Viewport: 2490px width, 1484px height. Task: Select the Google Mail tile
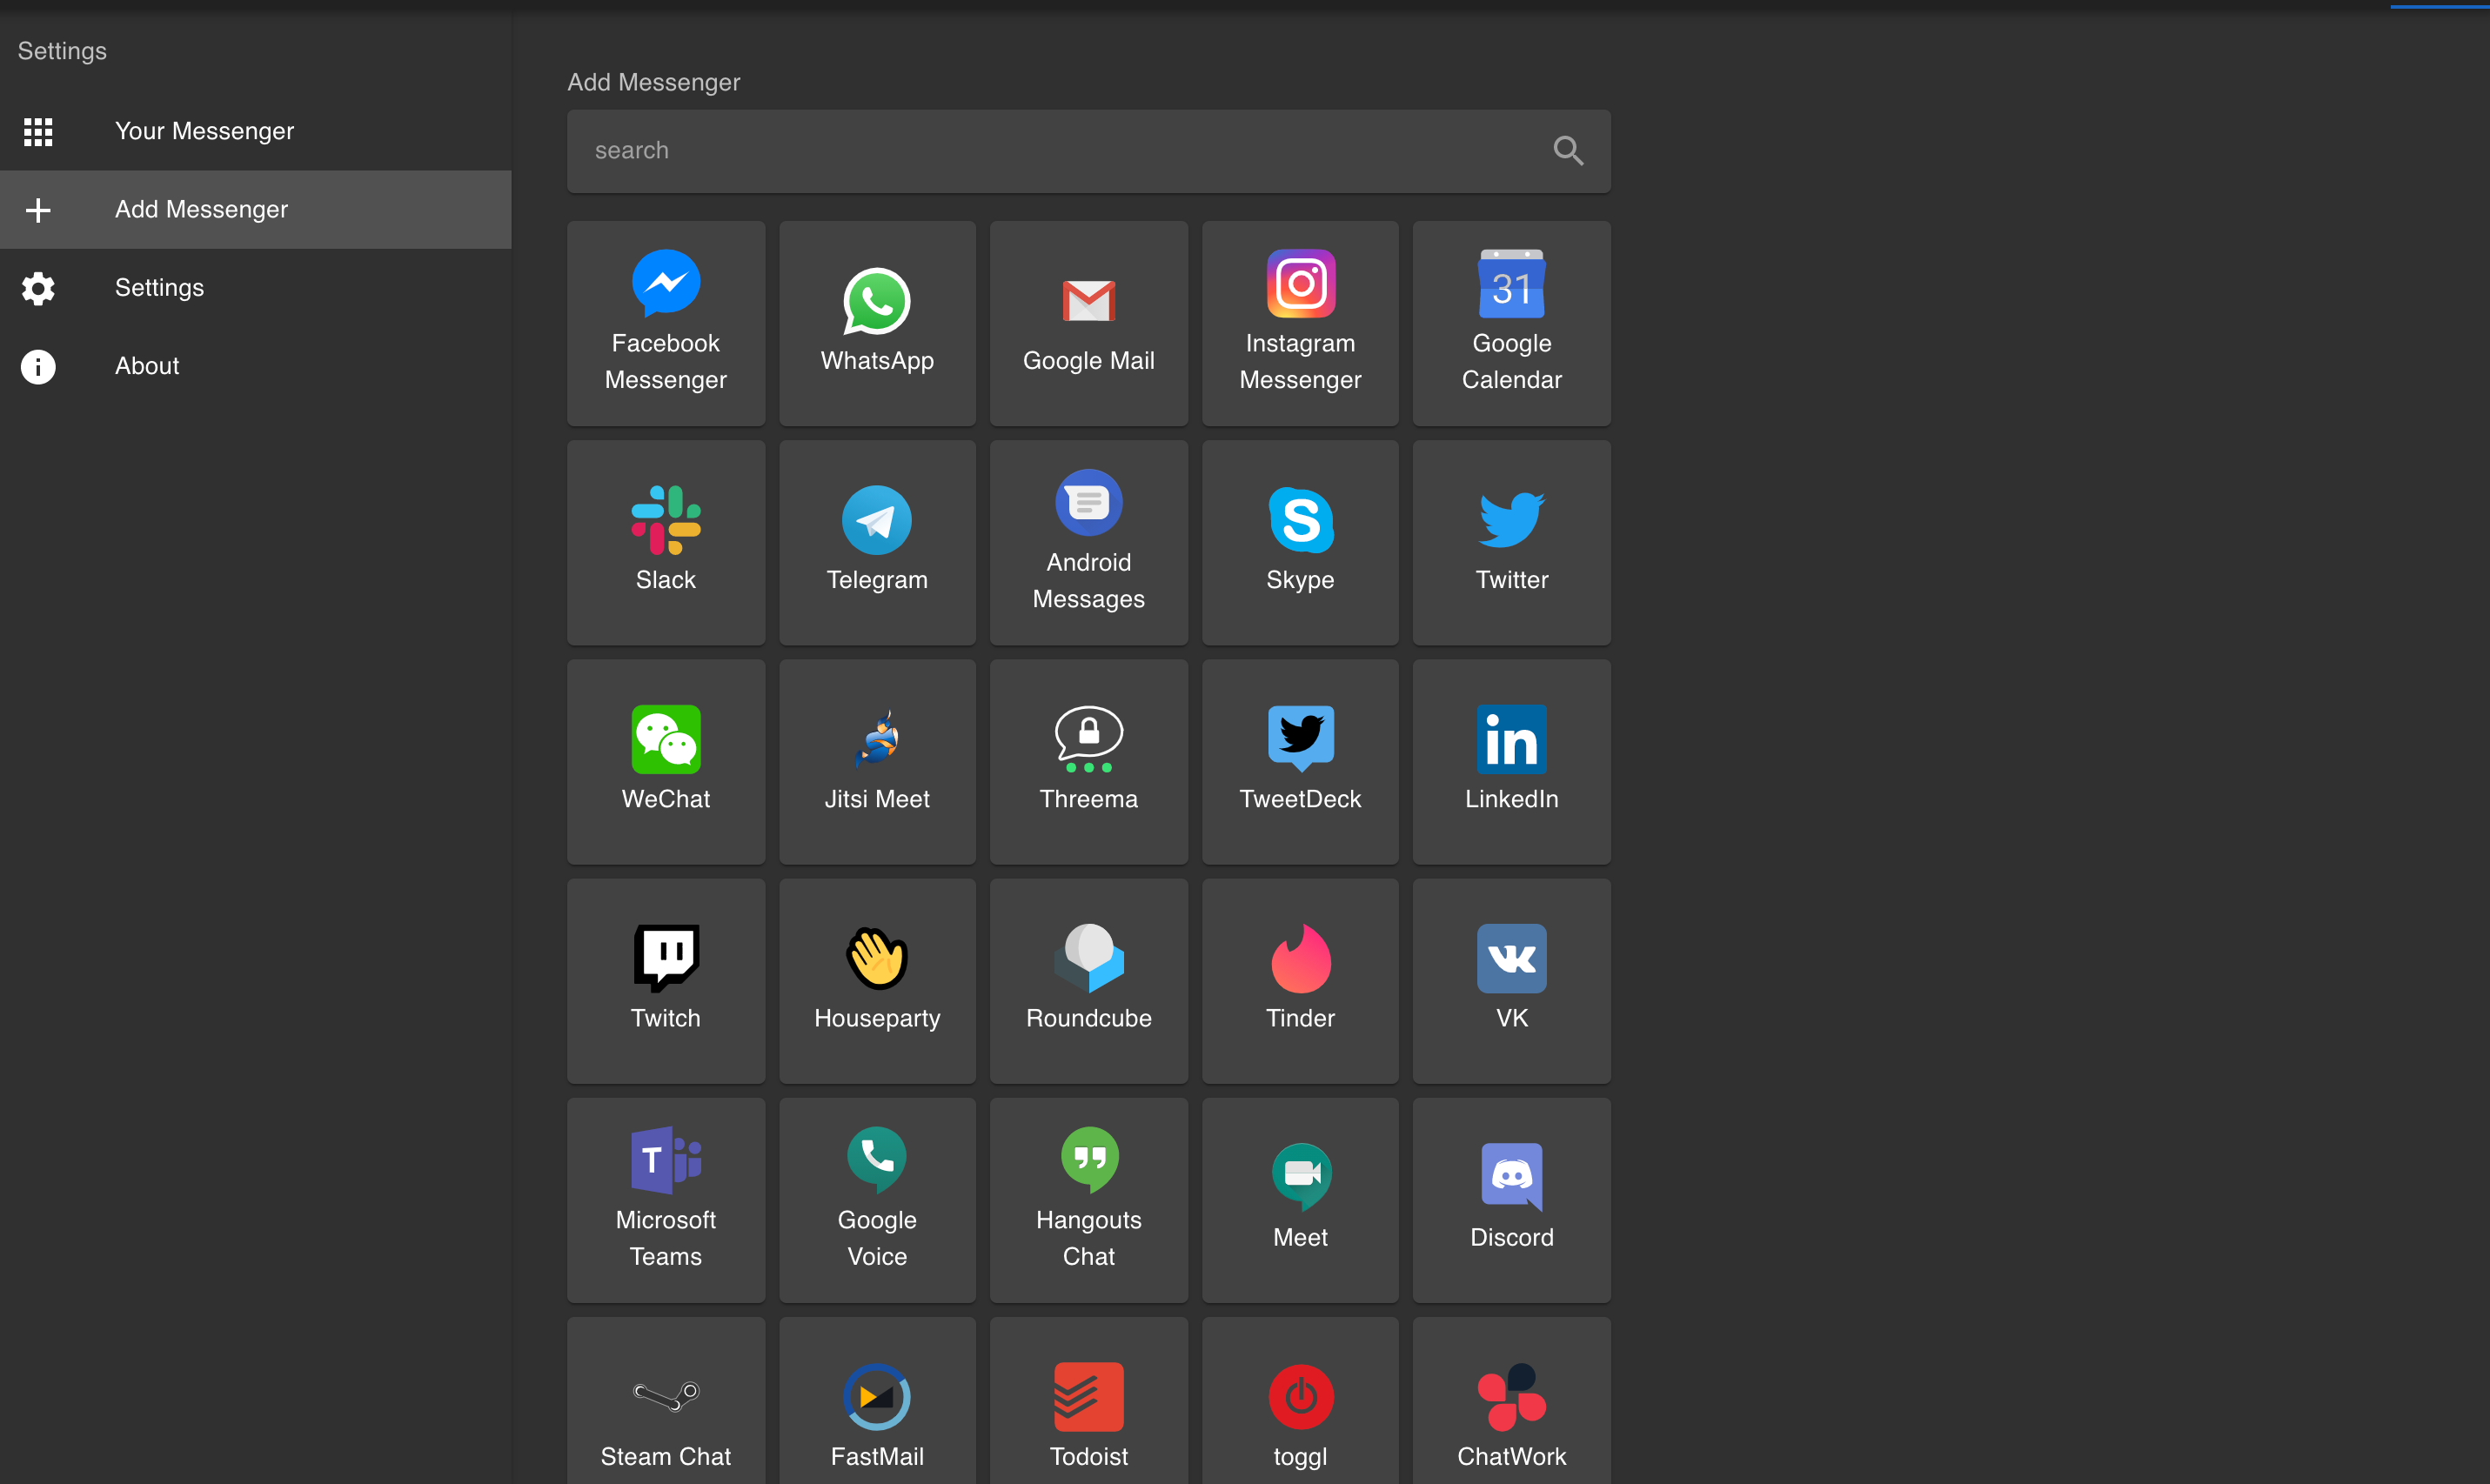click(1089, 323)
